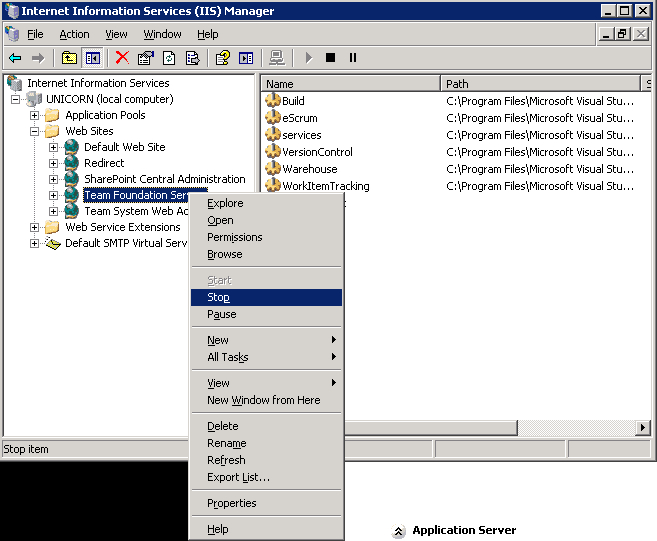The image size is (657, 541).
Task: Click the Refresh toolbar icon
Action: pyautogui.click(x=169, y=58)
